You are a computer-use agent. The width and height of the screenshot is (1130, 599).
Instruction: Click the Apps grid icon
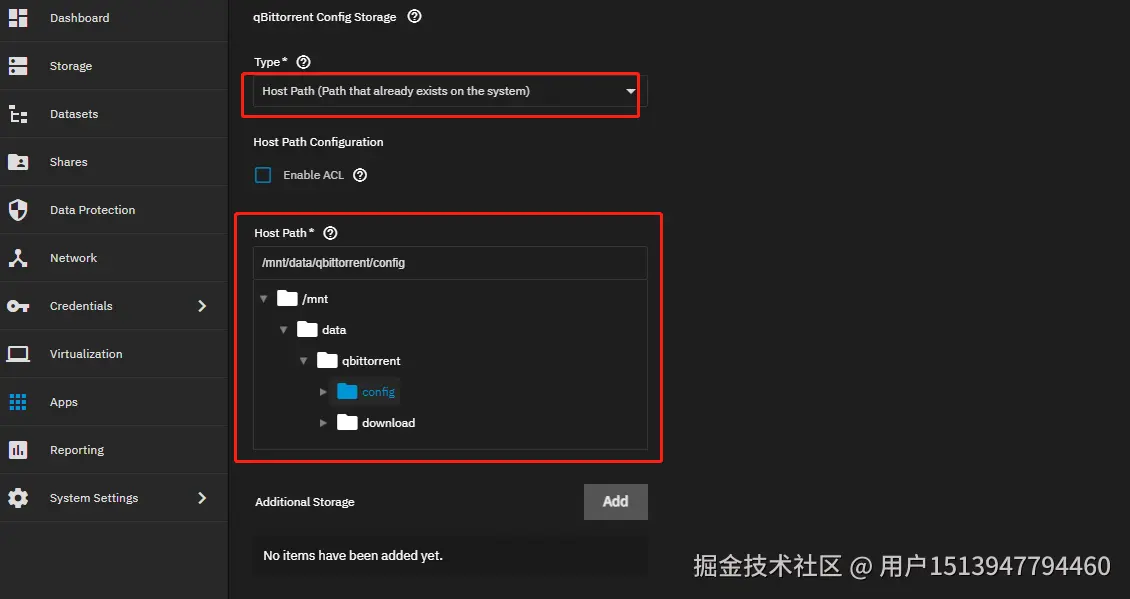pyautogui.click(x=18, y=402)
